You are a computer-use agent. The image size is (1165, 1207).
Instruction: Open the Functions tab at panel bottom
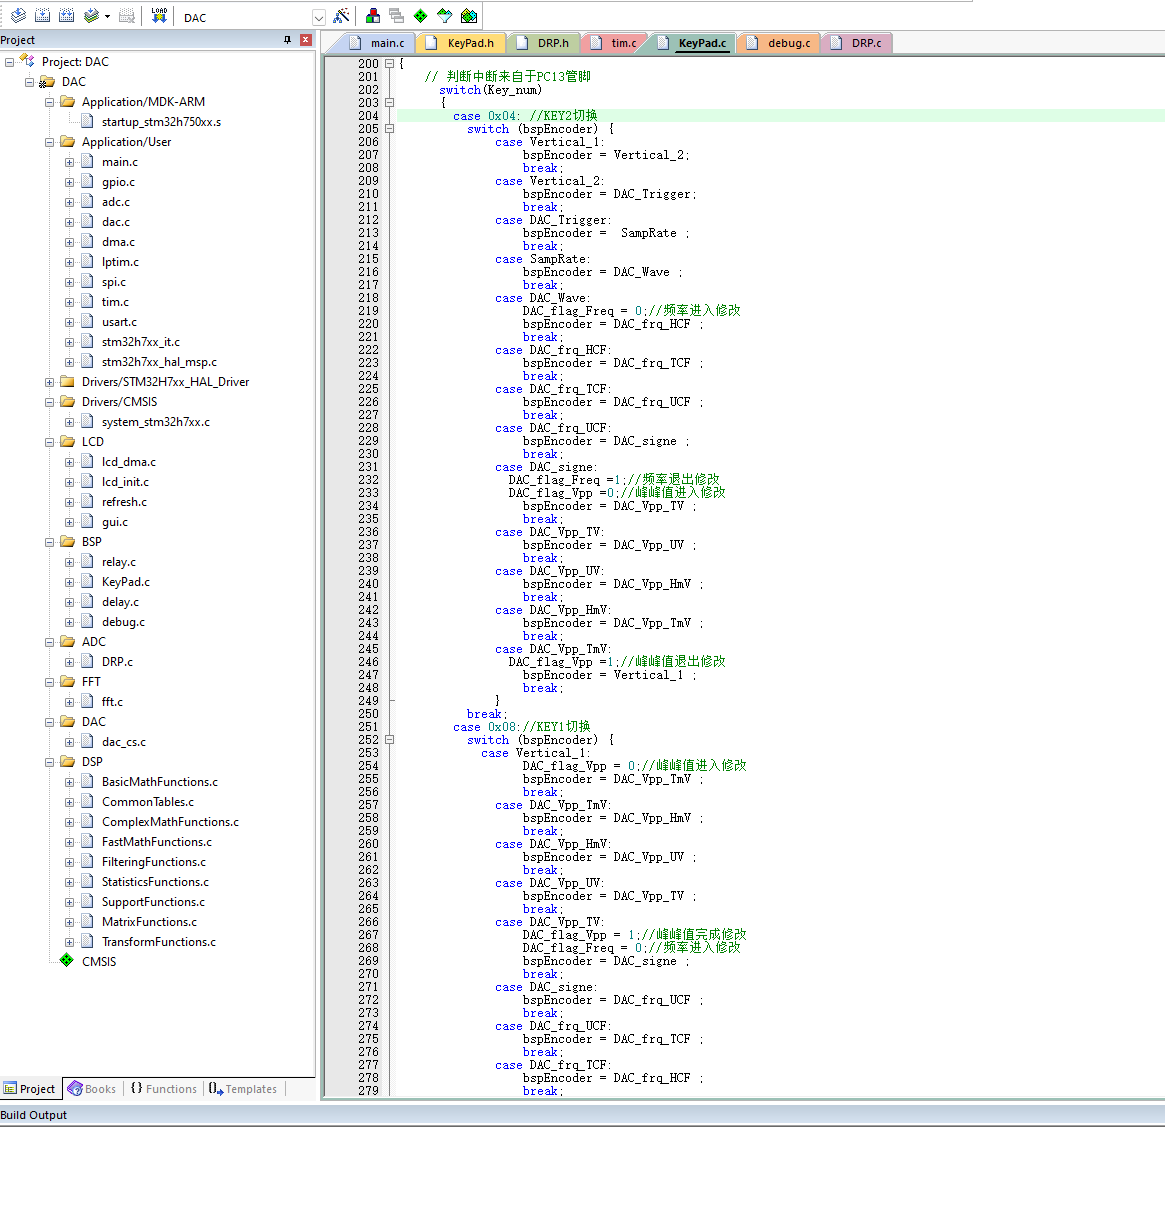(x=163, y=1089)
